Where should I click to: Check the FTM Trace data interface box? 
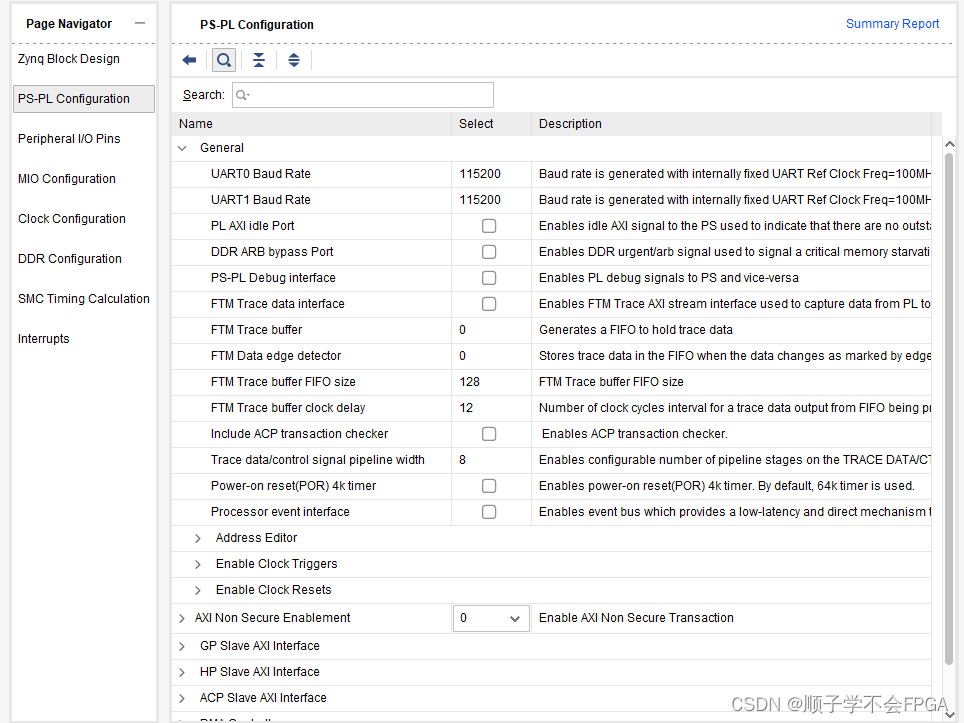tap(489, 304)
